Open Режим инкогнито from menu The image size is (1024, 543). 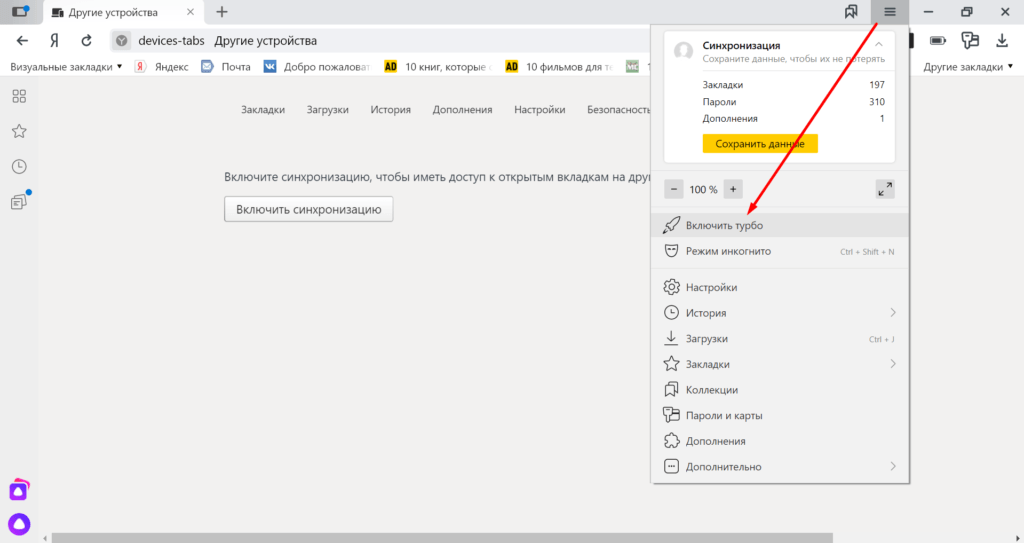coord(780,252)
